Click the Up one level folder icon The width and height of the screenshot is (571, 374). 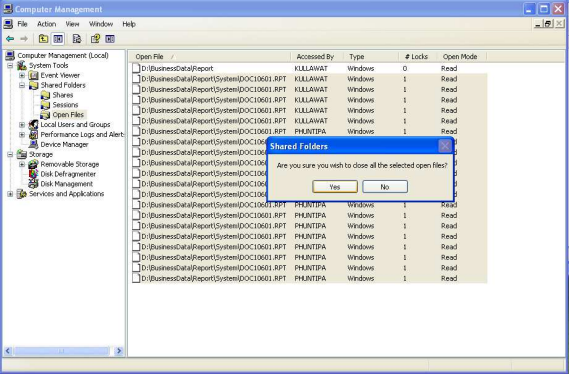pos(43,39)
